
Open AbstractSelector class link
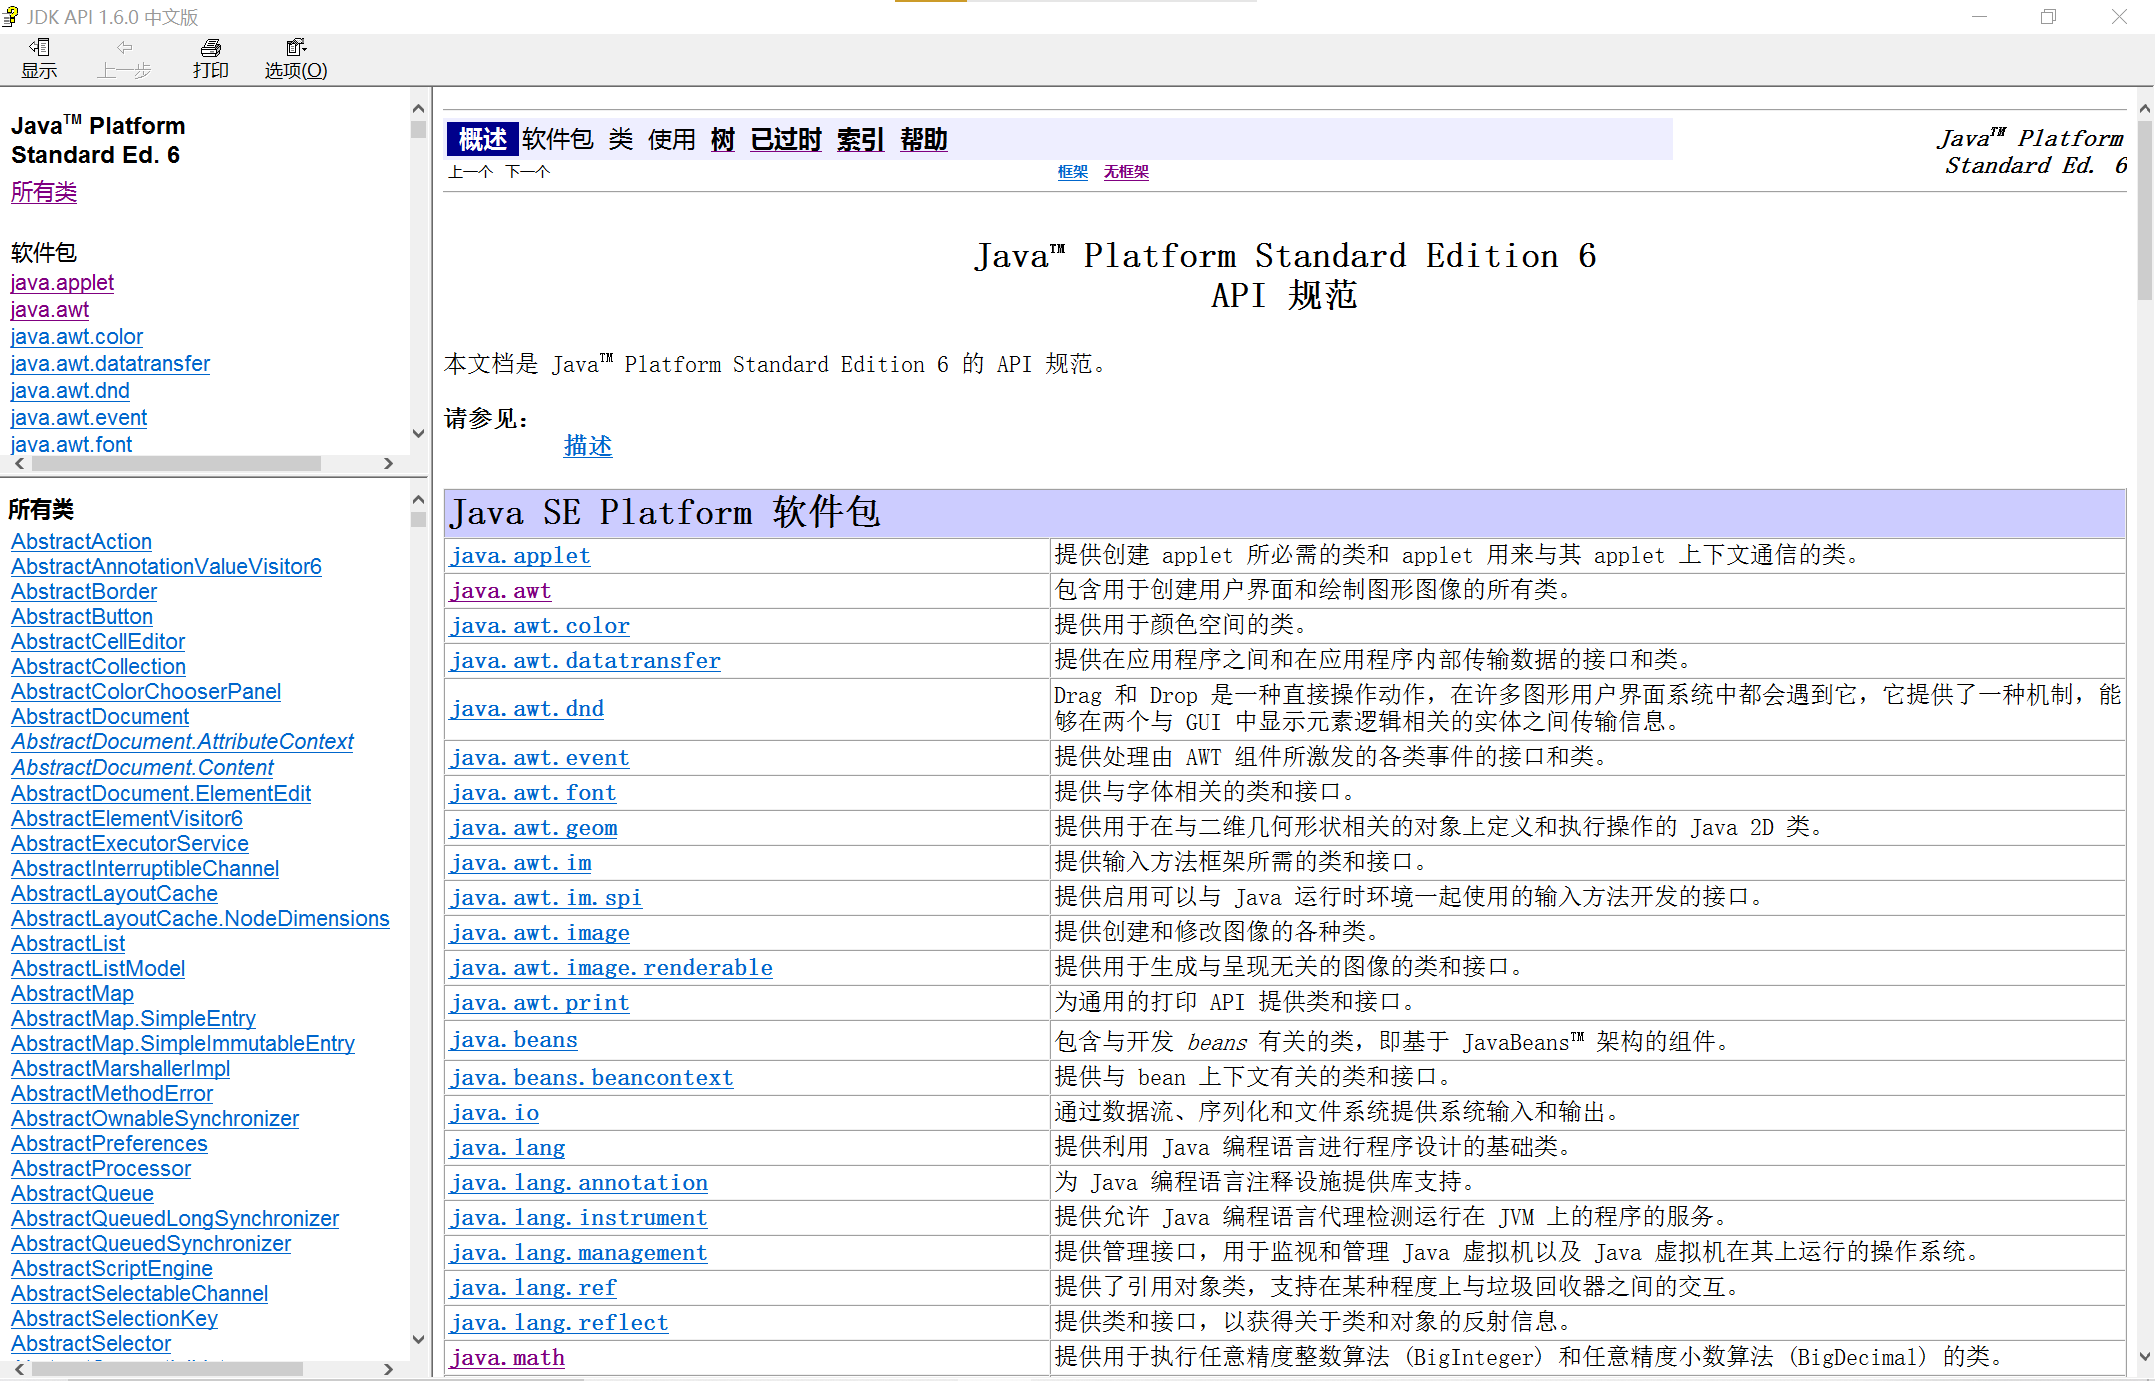click(x=91, y=1343)
